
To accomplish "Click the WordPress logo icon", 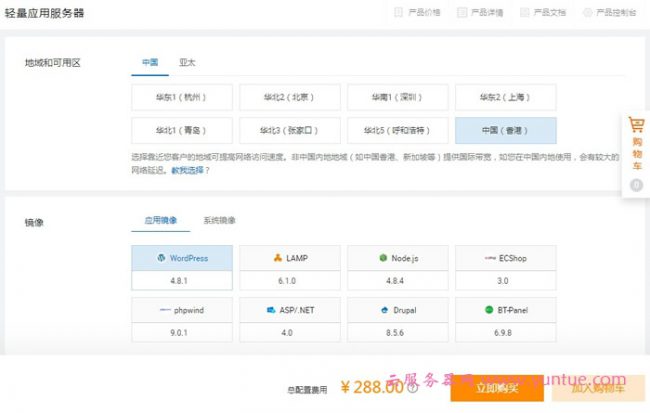I will coord(160,258).
